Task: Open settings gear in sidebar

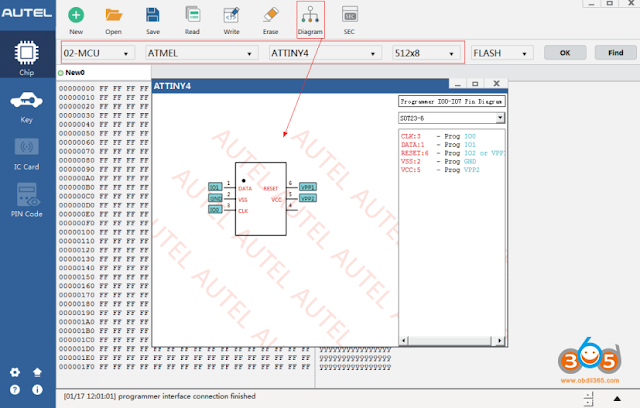Action: point(15,372)
